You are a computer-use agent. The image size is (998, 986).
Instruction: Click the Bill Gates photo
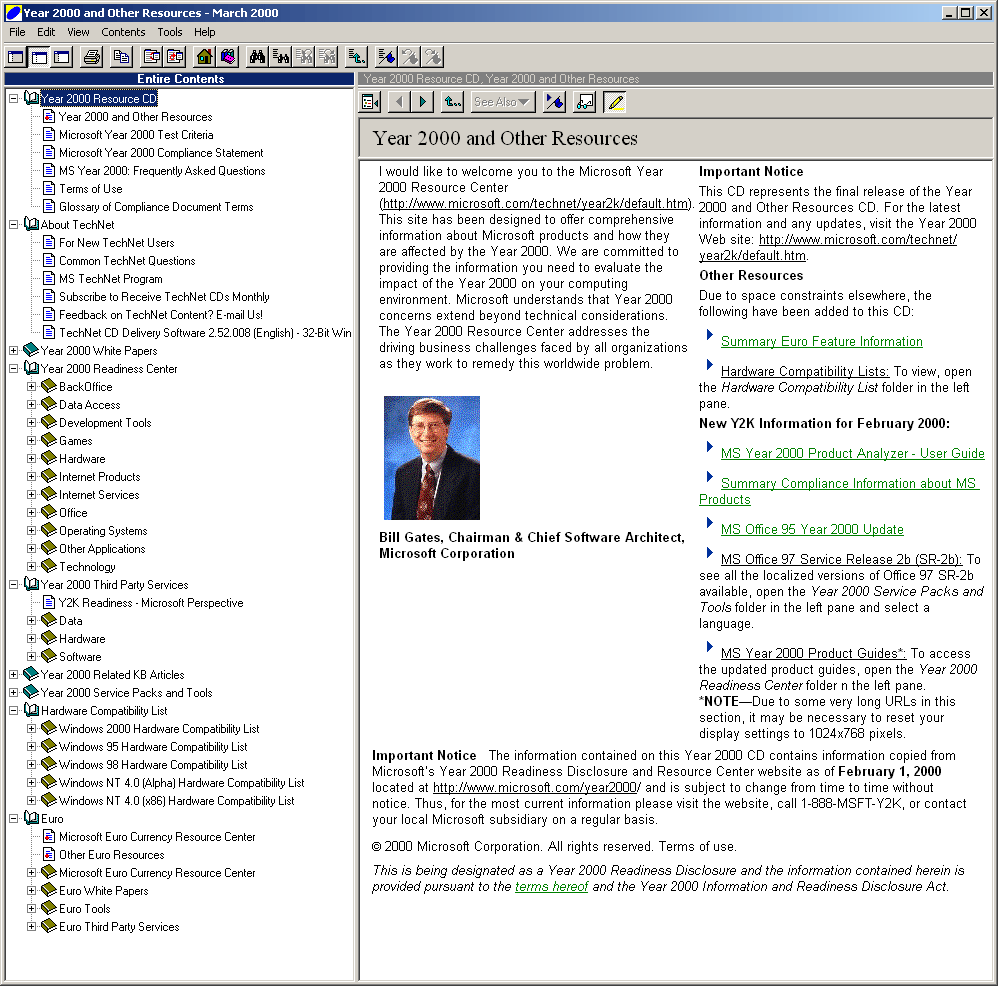432,458
